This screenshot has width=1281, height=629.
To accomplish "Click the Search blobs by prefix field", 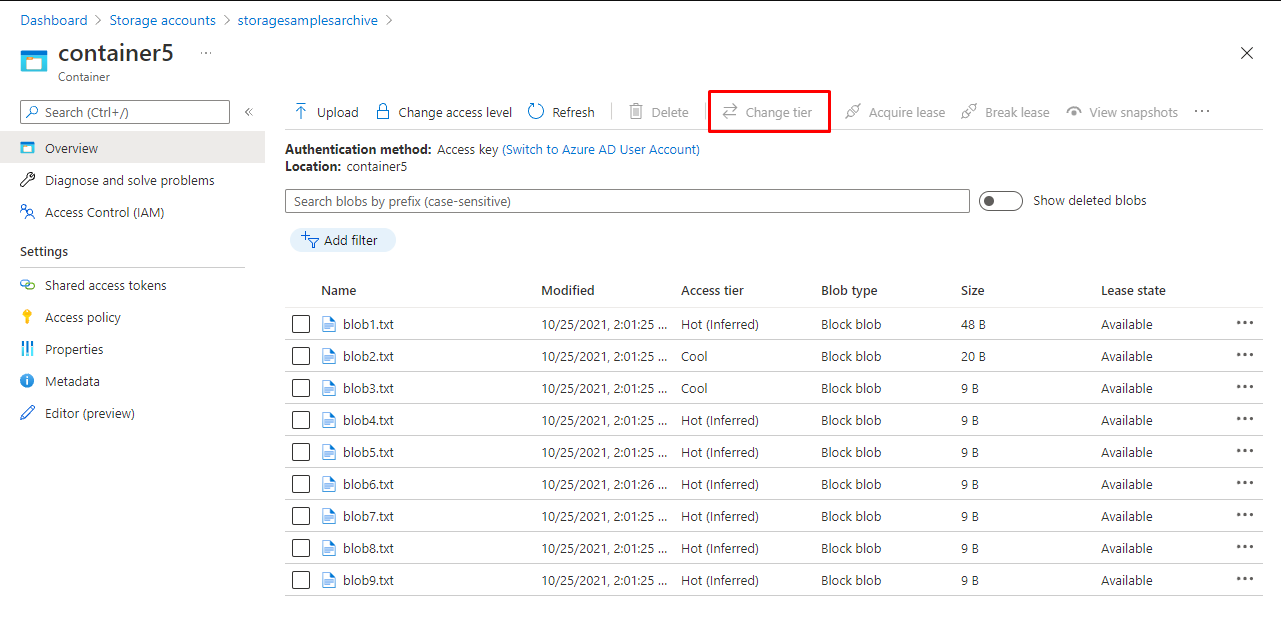I will 627,201.
